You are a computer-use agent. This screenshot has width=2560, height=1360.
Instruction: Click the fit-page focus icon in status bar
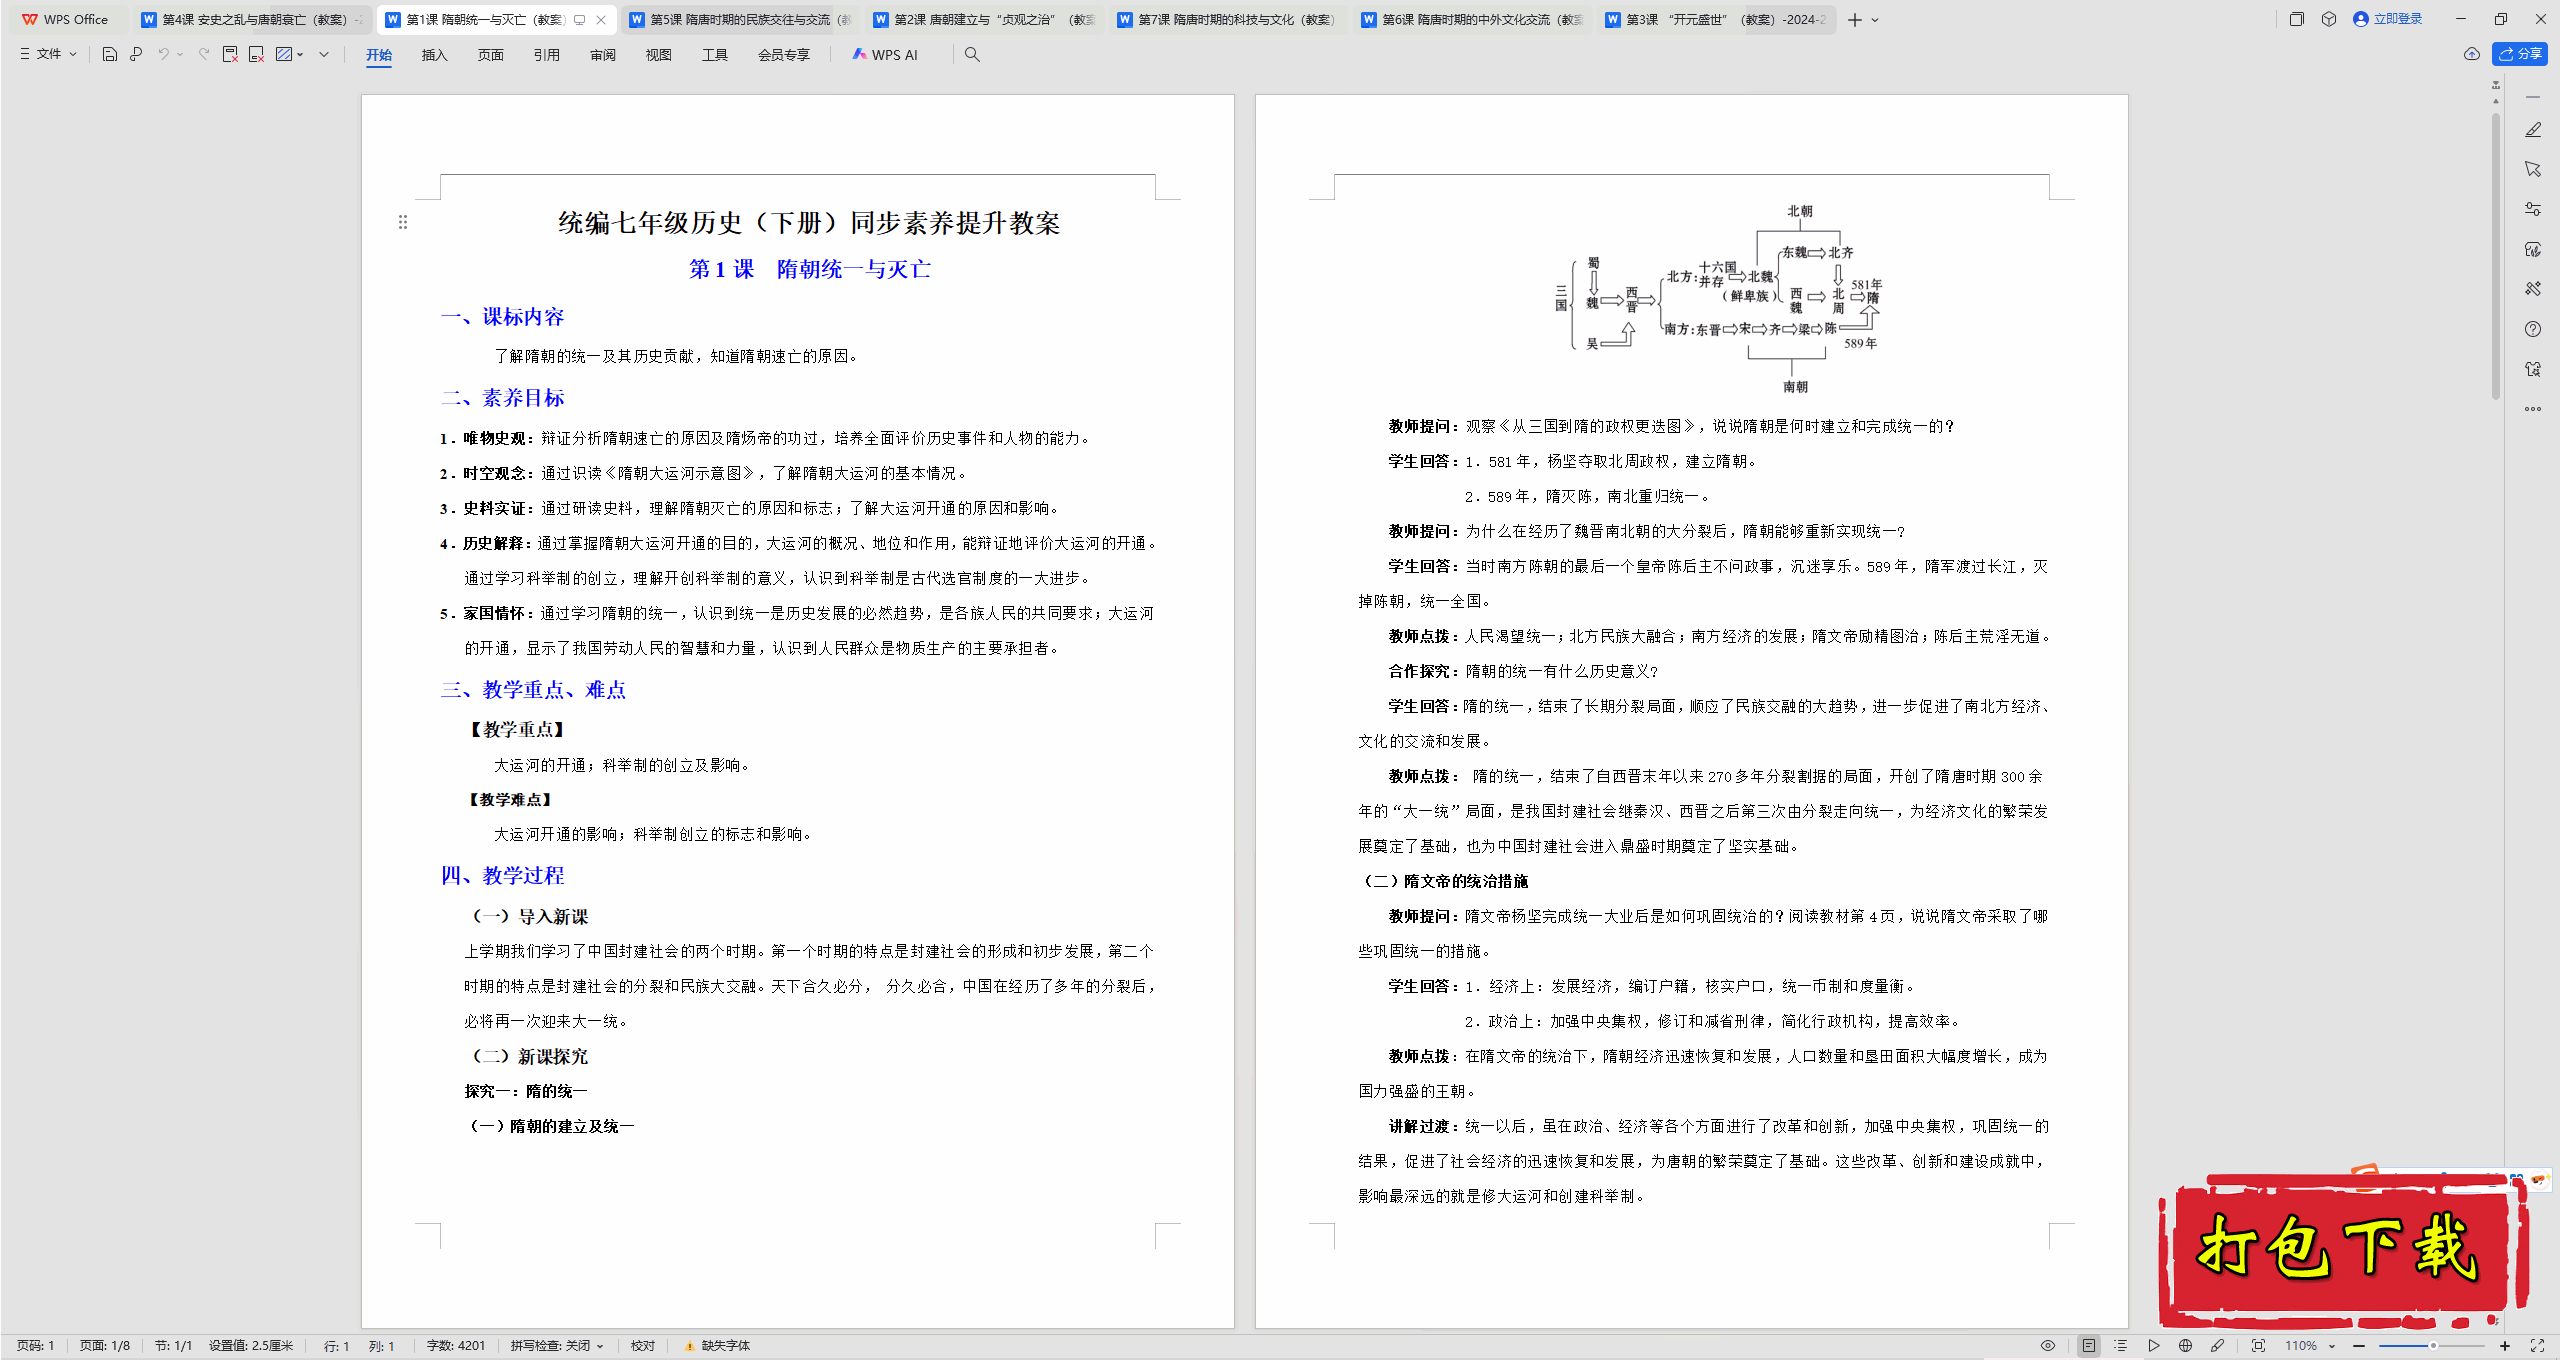(x=2258, y=1346)
